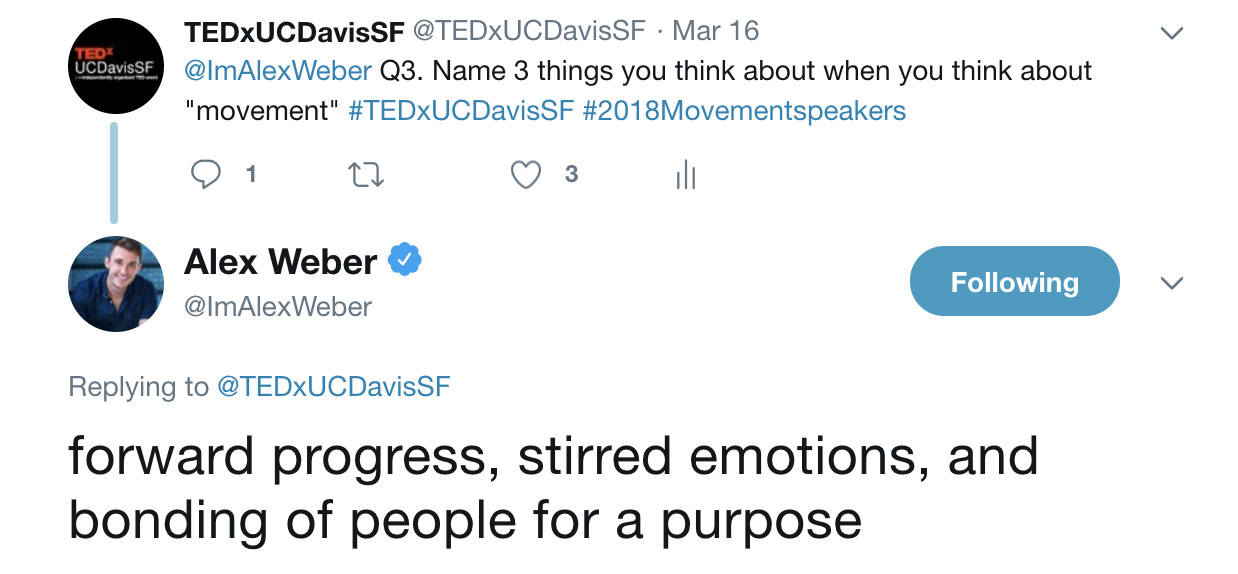The image size is (1238, 574).
Task: View tweet activity bar chart icon
Action: coord(685,176)
